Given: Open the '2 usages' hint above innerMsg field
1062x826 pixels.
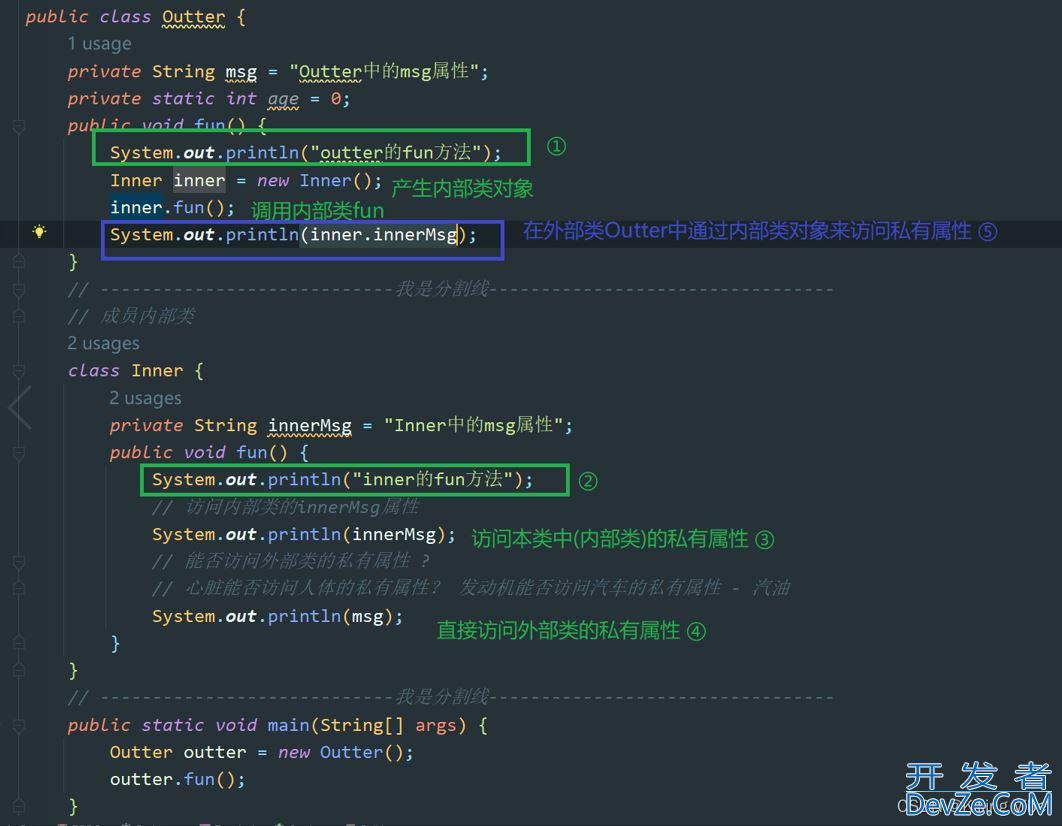Looking at the screenshot, I should tap(146, 398).
